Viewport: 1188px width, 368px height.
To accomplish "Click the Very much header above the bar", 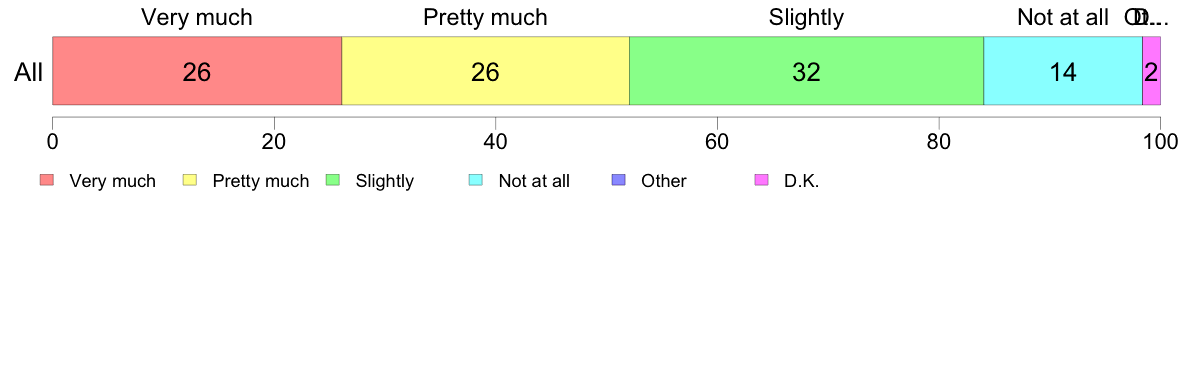I will pos(197,17).
